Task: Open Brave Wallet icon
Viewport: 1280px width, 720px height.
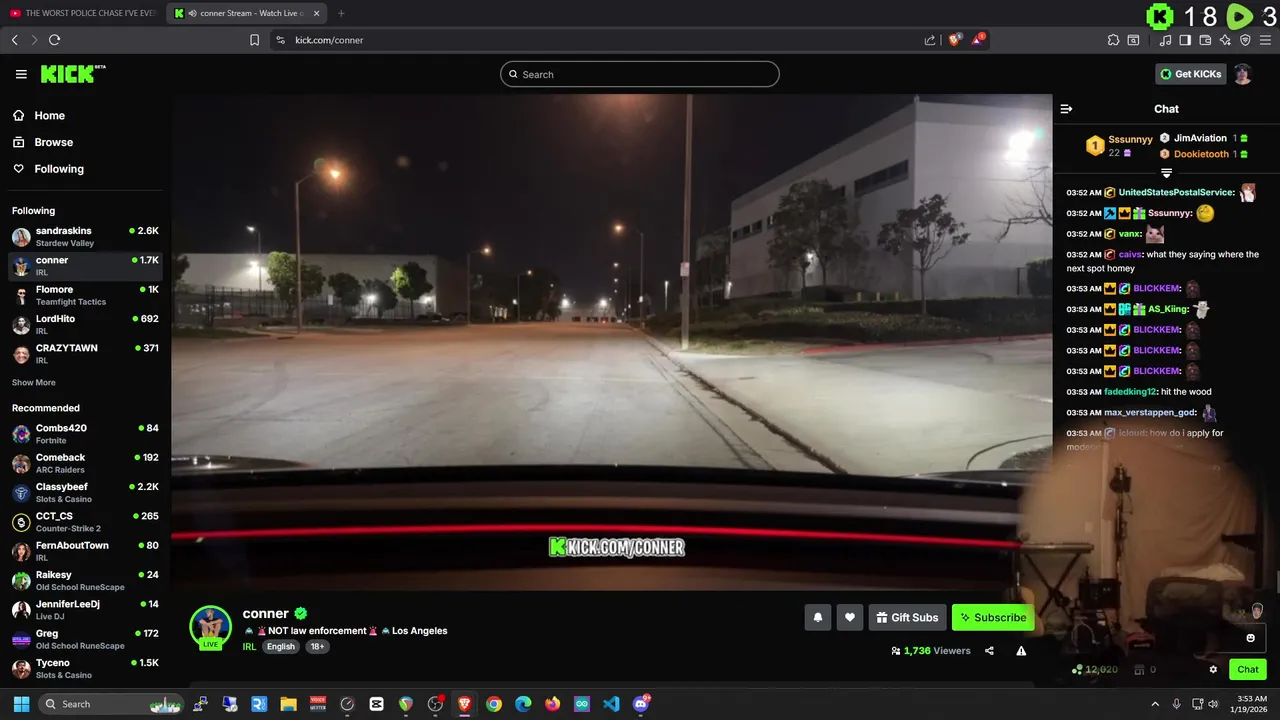Action: tap(1205, 40)
